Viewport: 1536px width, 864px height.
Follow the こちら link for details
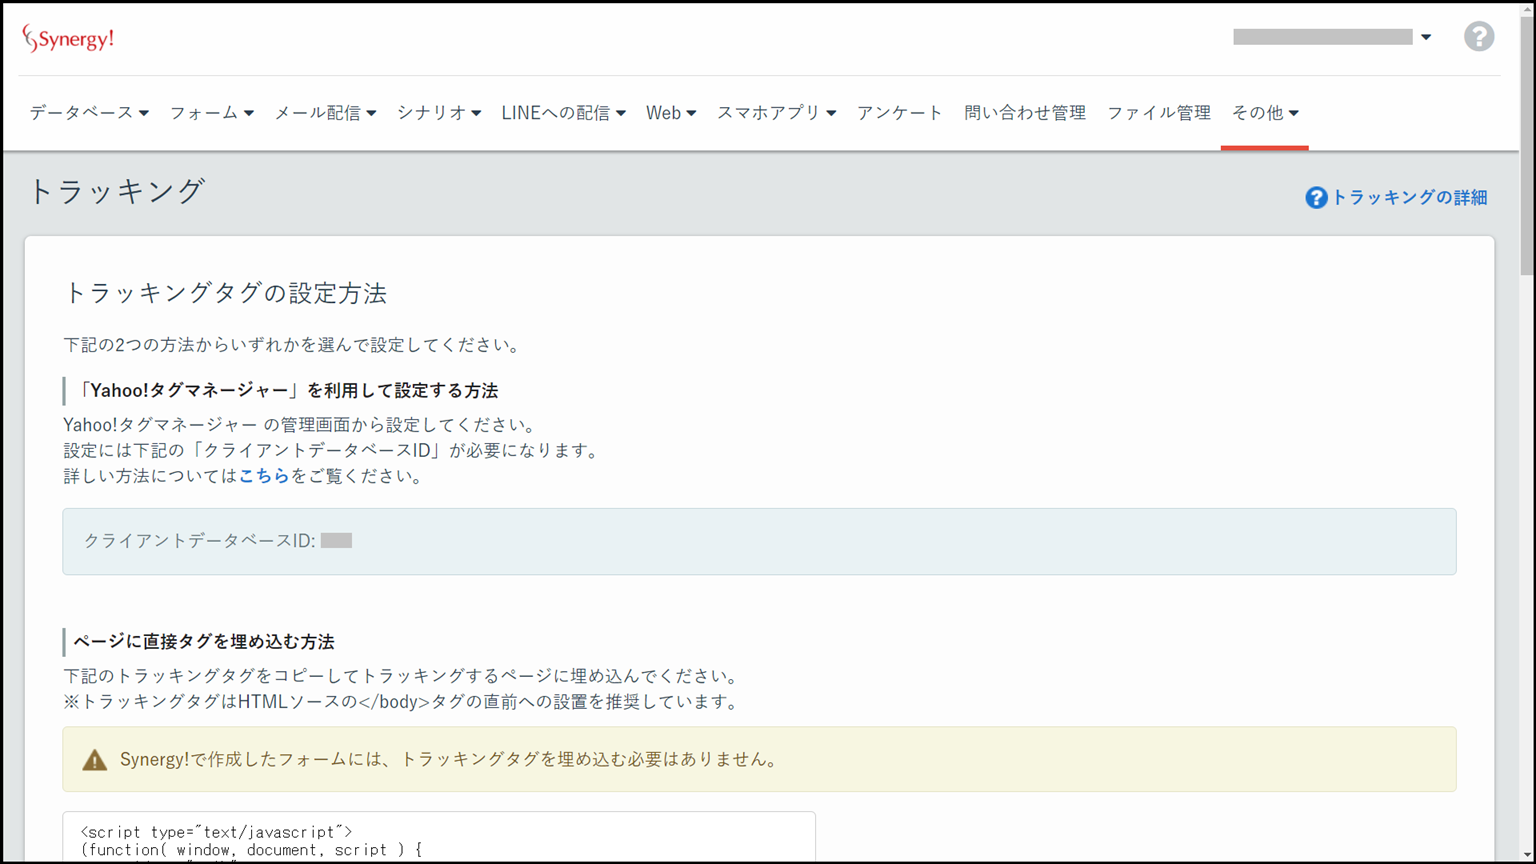[264, 476]
